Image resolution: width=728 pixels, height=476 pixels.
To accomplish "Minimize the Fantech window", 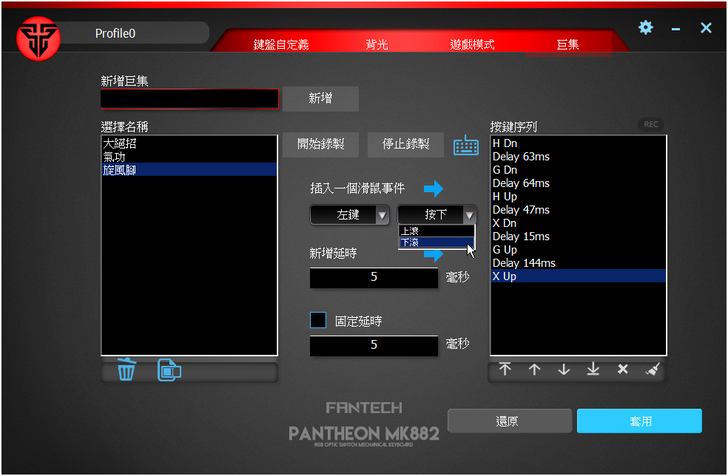I will (x=676, y=29).
